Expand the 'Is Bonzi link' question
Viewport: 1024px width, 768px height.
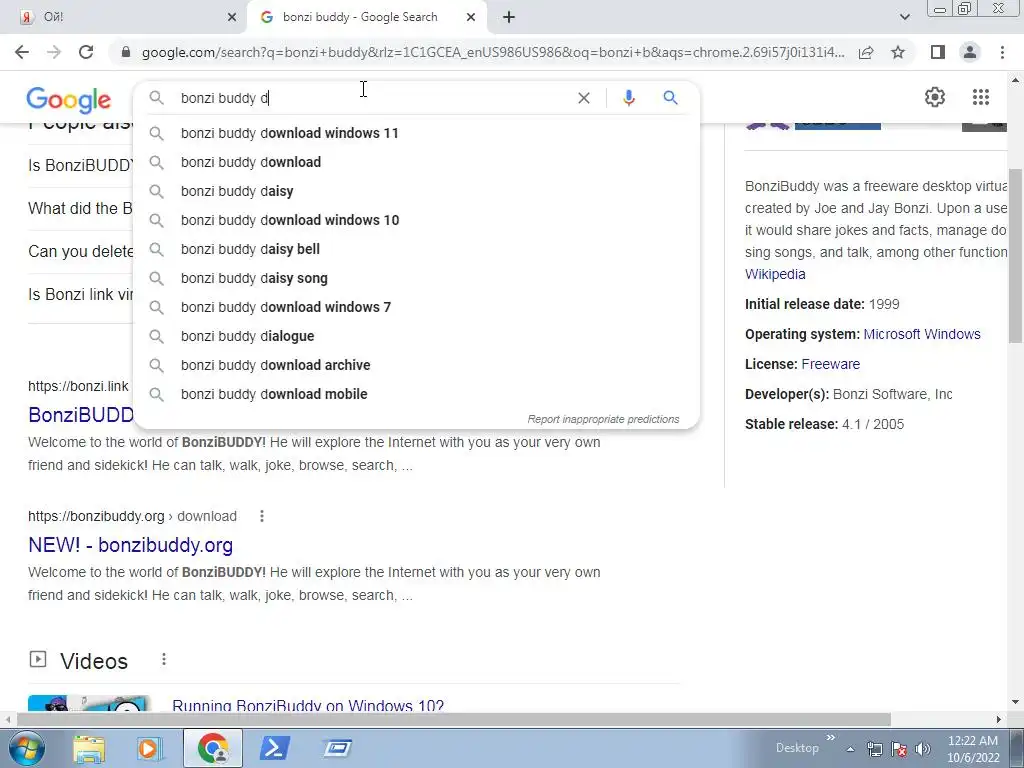(x=80, y=295)
